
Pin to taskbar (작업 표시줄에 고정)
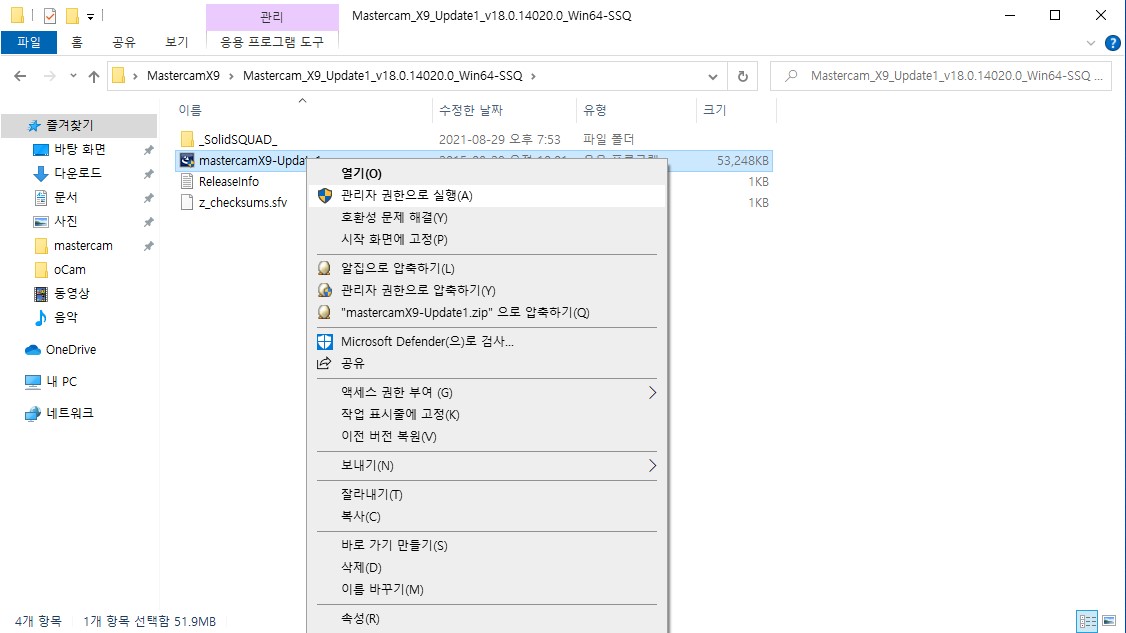(x=487, y=415)
